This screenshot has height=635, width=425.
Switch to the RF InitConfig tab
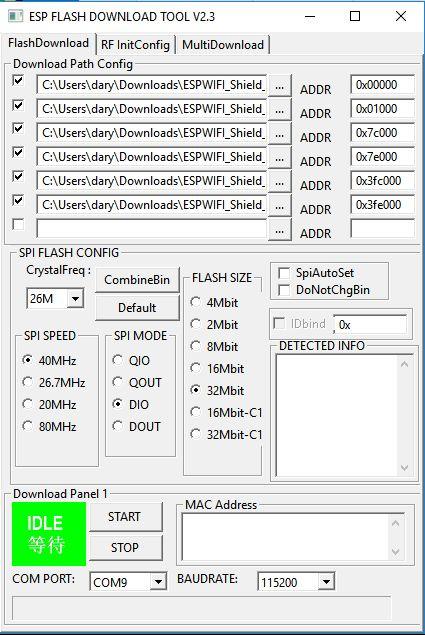click(x=135, y=45)
